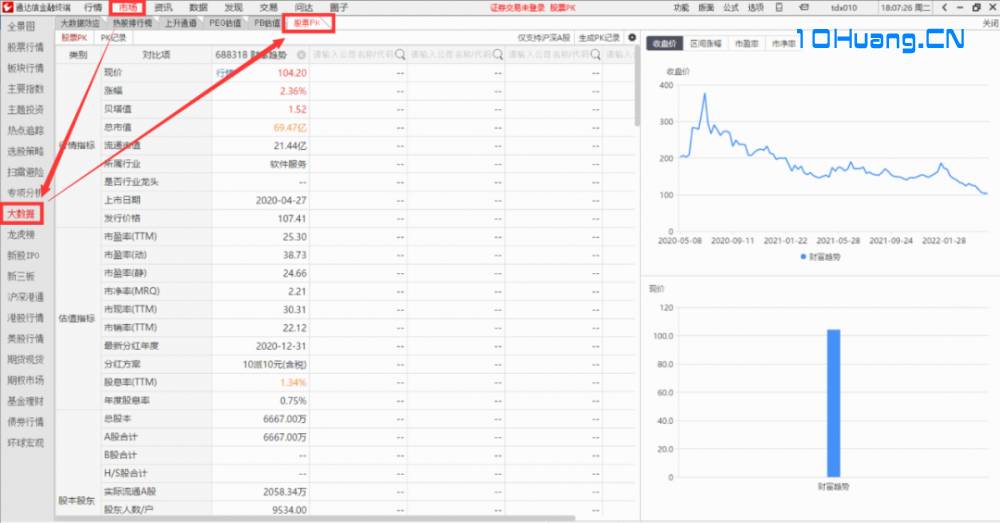Click the Tongdaxin app logo icon
The image size is (1000, 523).
click(x=7, y=7)
